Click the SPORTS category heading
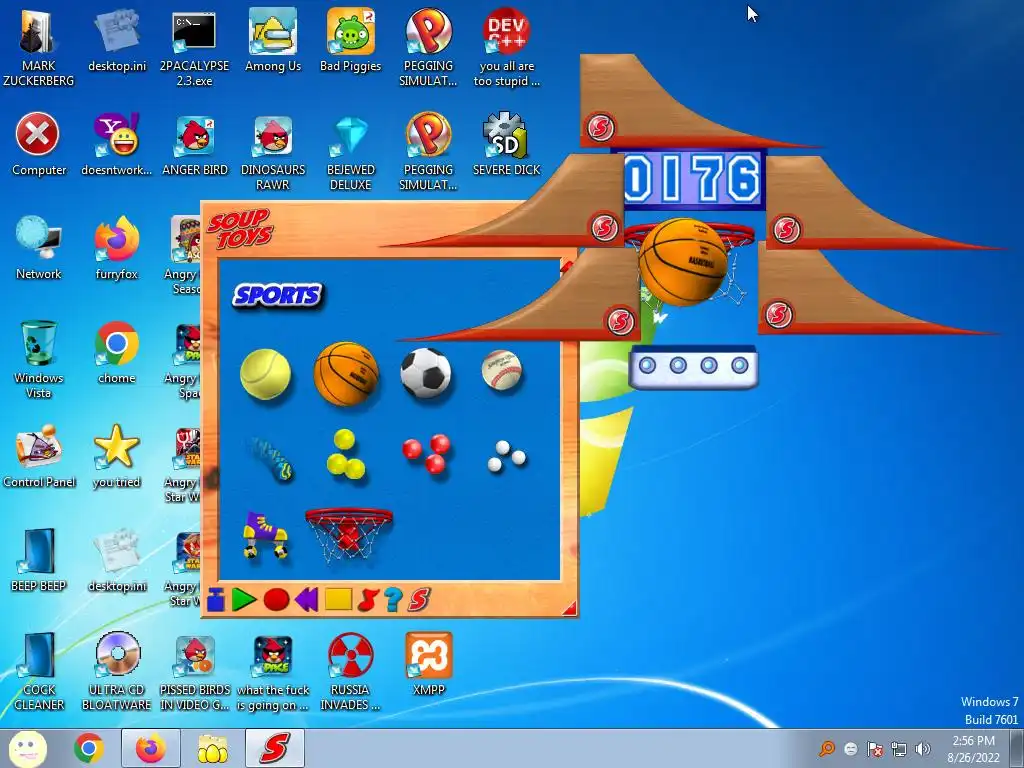This screenshot has width=1024, height=768. [x=278, y=295]
